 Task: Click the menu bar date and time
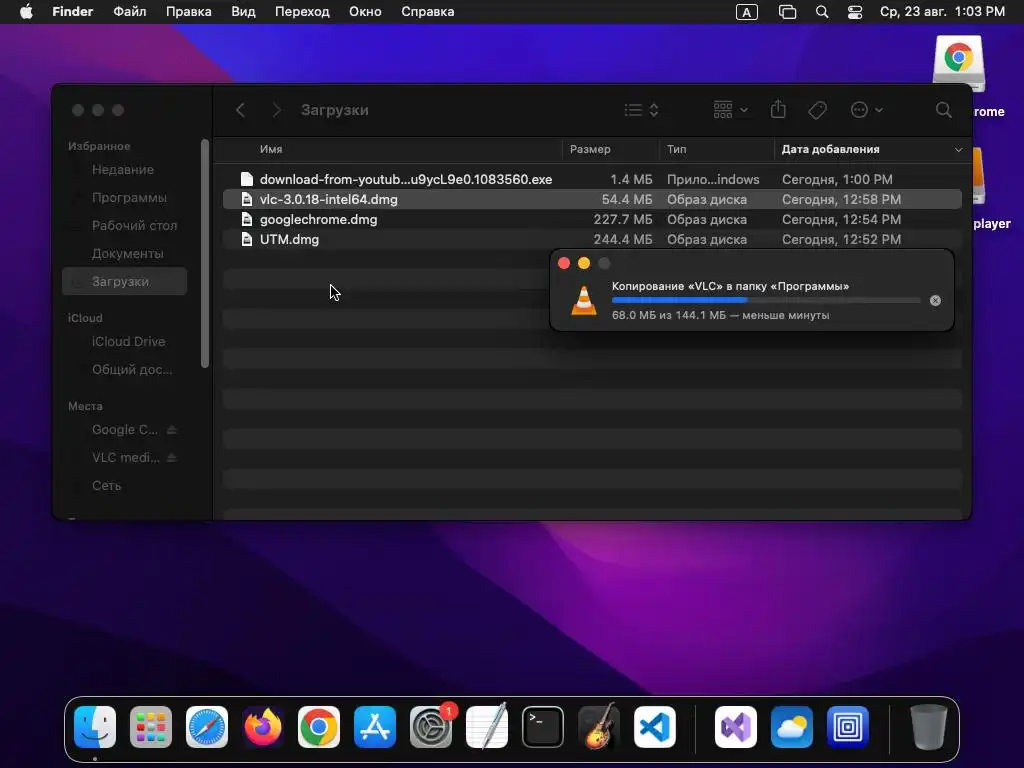(x=942, y=12)
